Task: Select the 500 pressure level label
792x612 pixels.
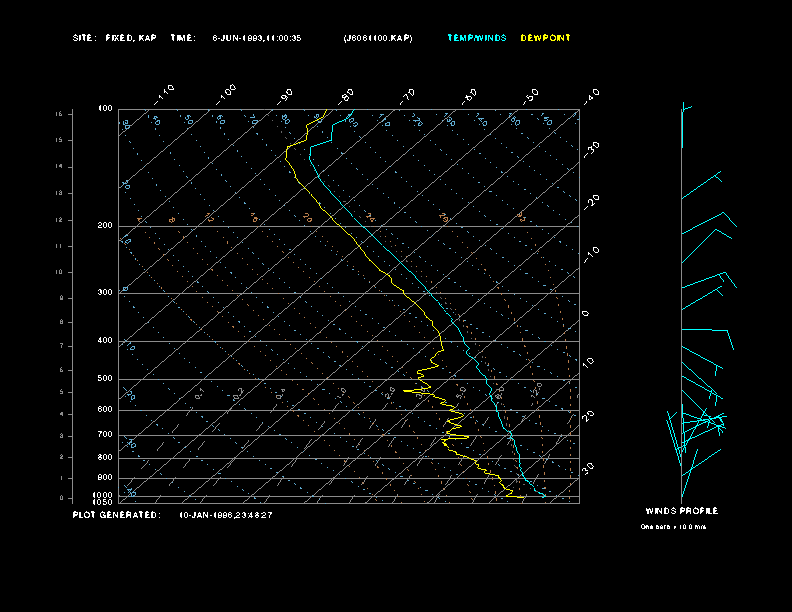Action: (105, 379)
